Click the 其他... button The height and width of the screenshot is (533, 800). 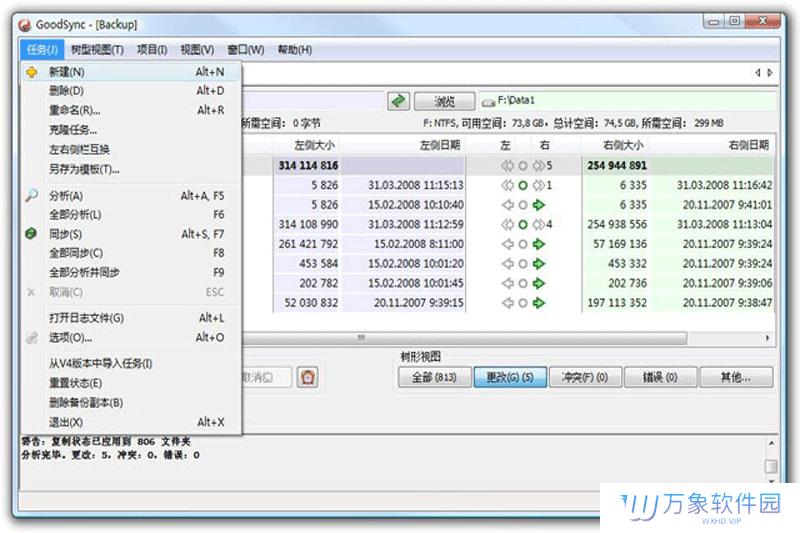pos(736,377)
